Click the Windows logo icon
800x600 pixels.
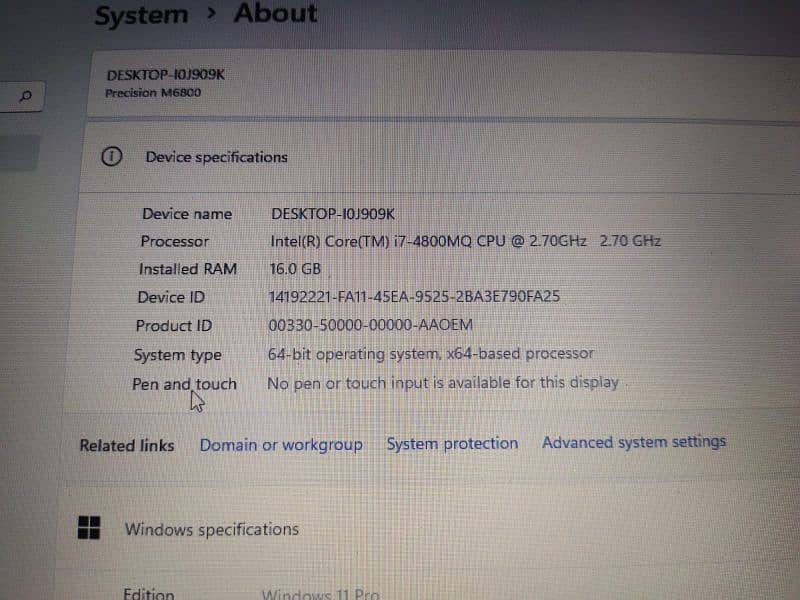point(89,529)
